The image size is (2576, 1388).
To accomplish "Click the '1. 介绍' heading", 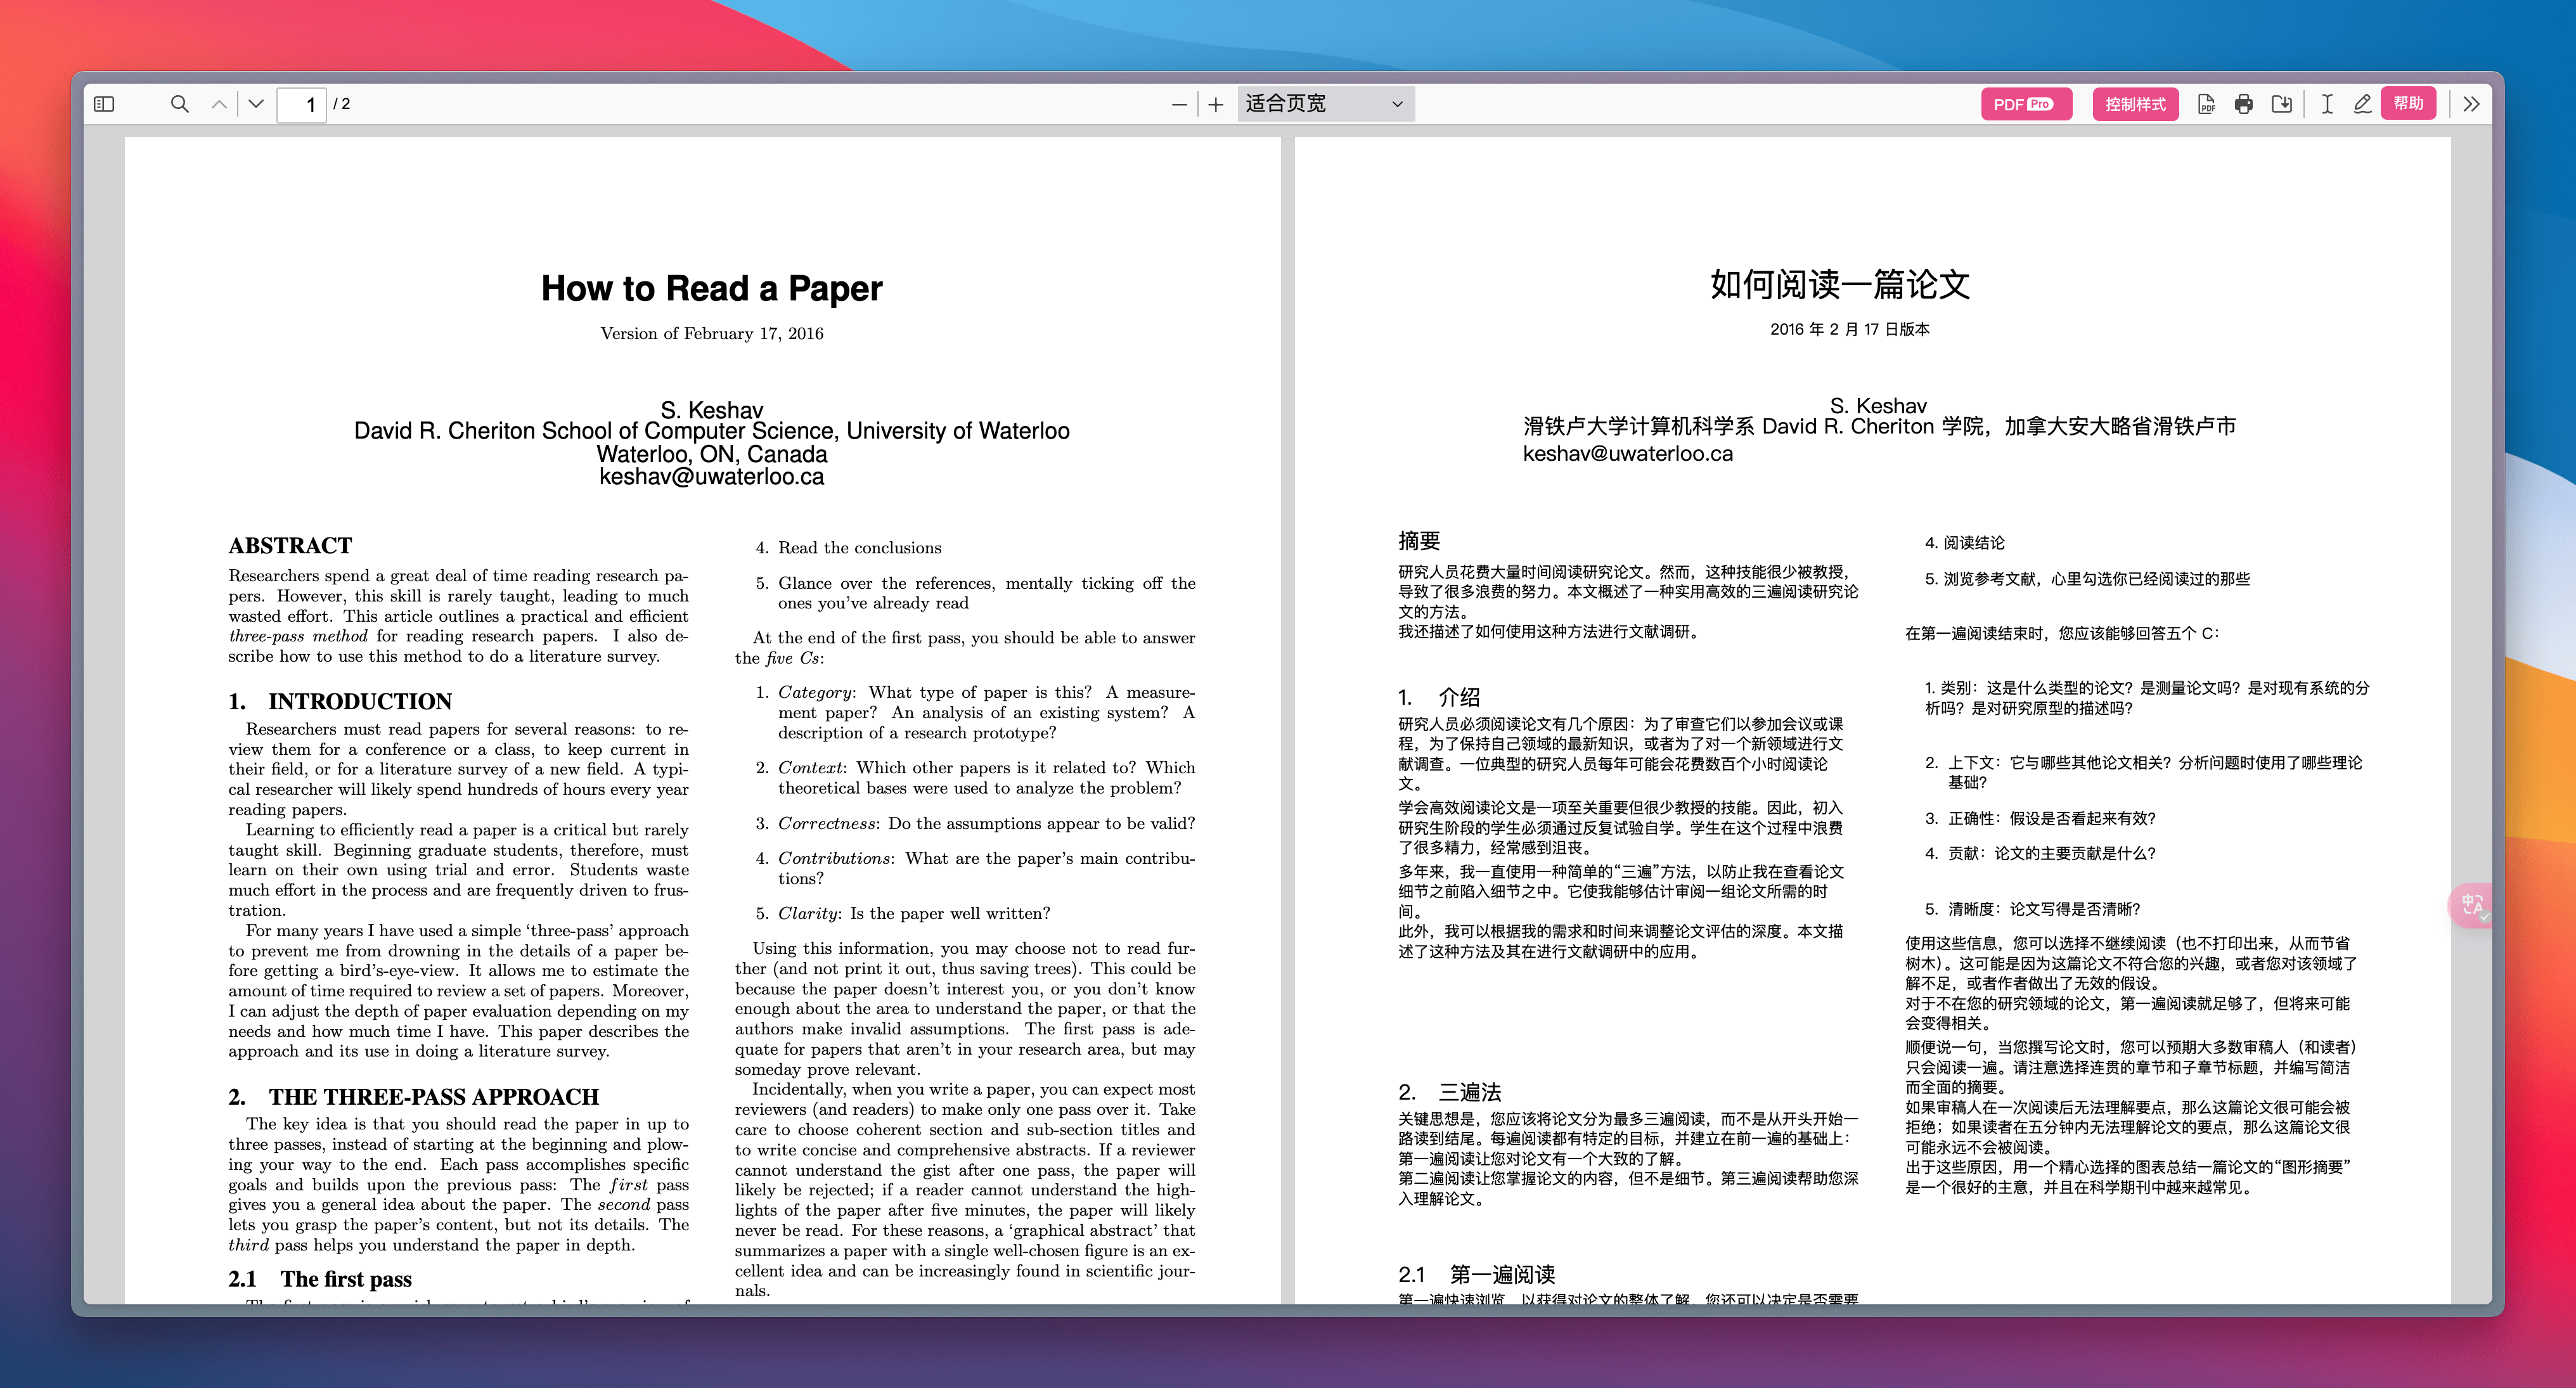I will [1439, 697].
